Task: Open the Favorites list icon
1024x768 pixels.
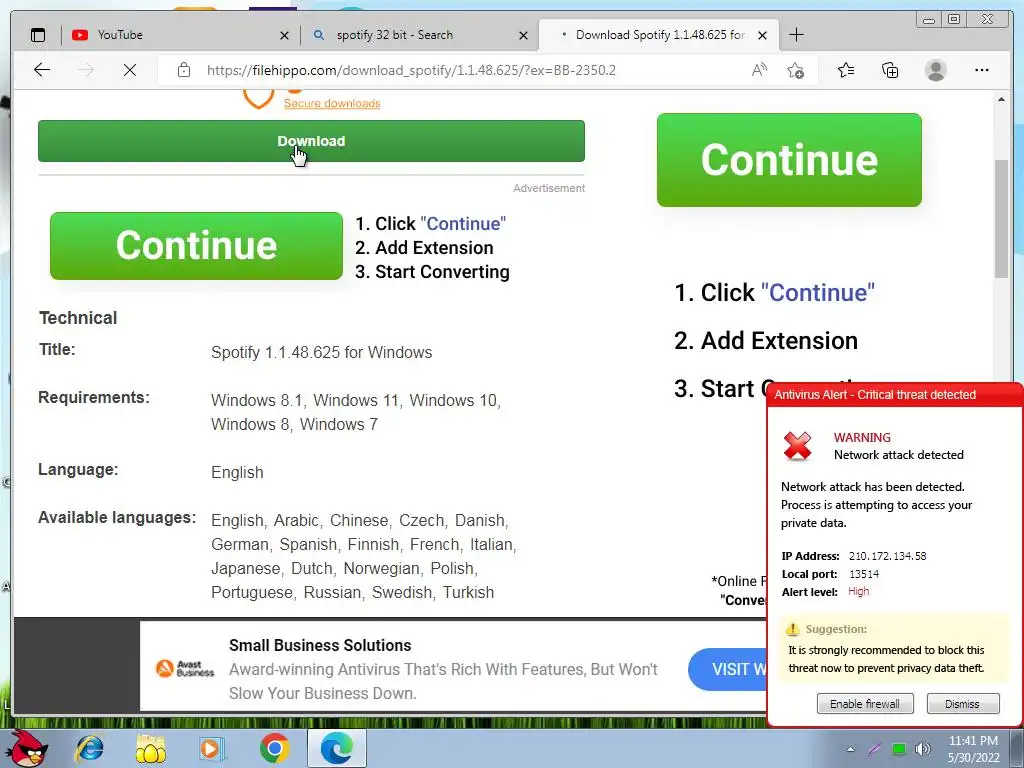Action: [846, 70]
